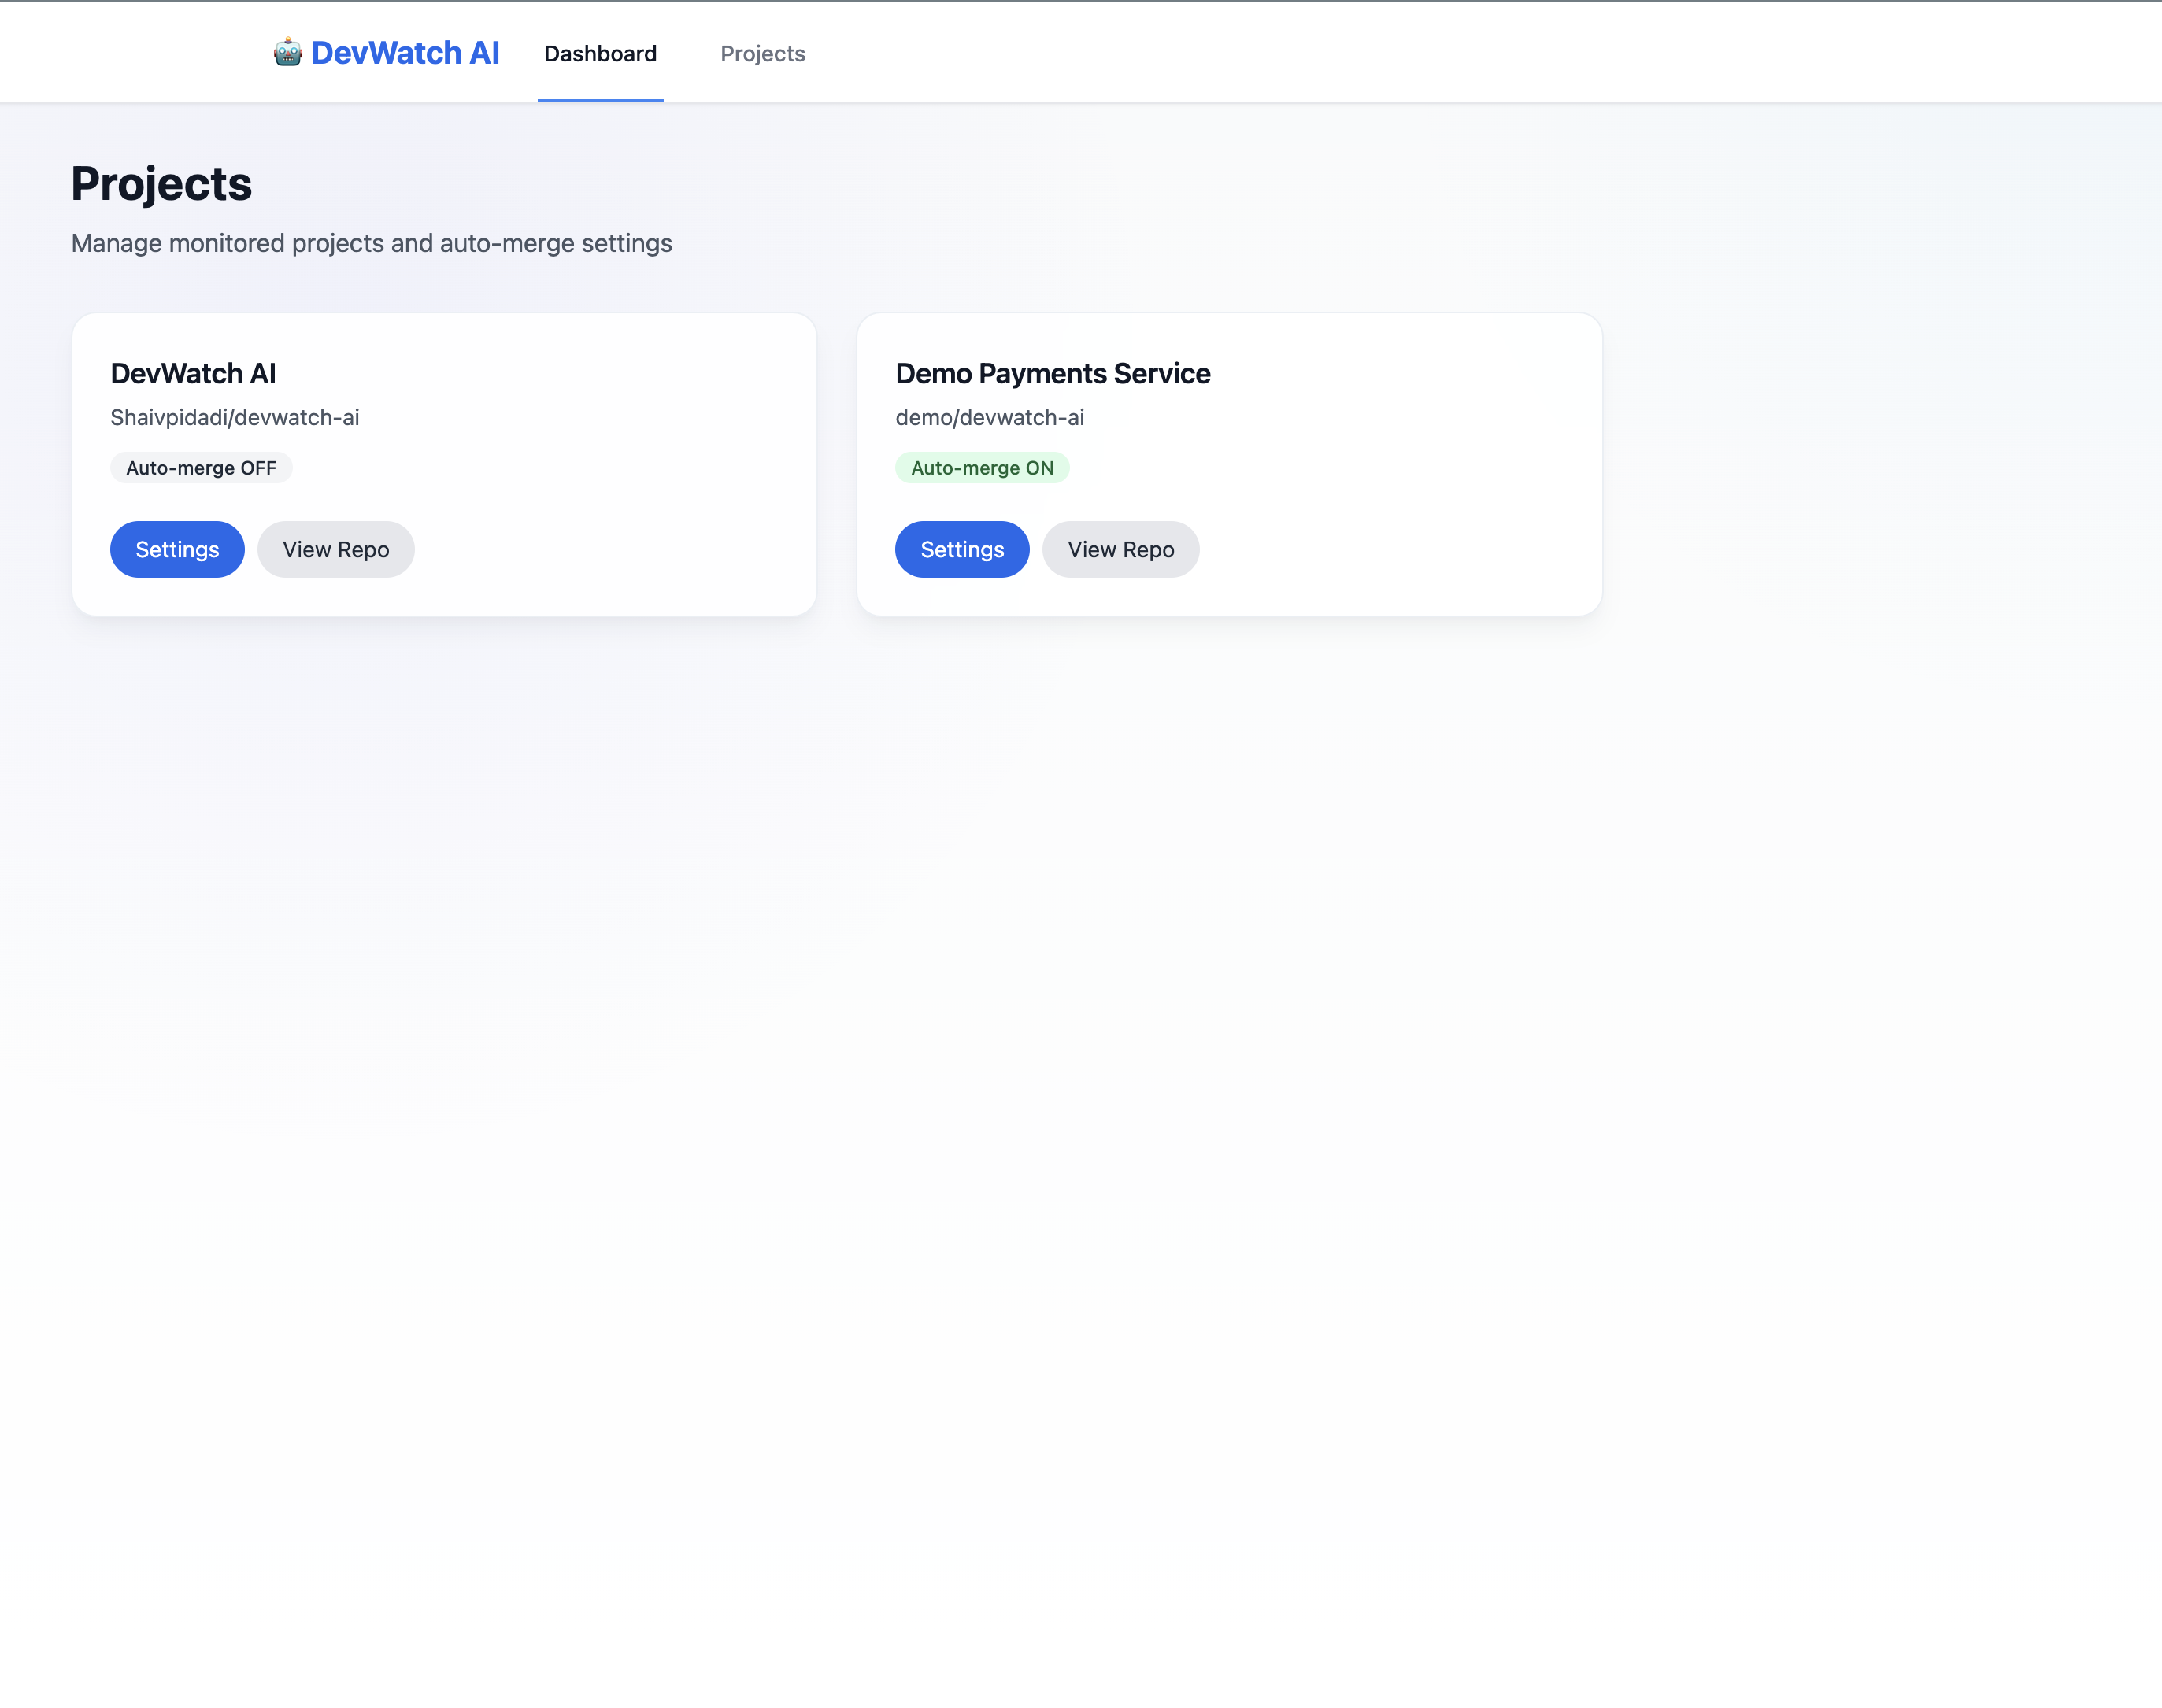Click the Shaivpidadi/devwatch-ai repo path
Screen dimensions: 2162x1708
235,418
